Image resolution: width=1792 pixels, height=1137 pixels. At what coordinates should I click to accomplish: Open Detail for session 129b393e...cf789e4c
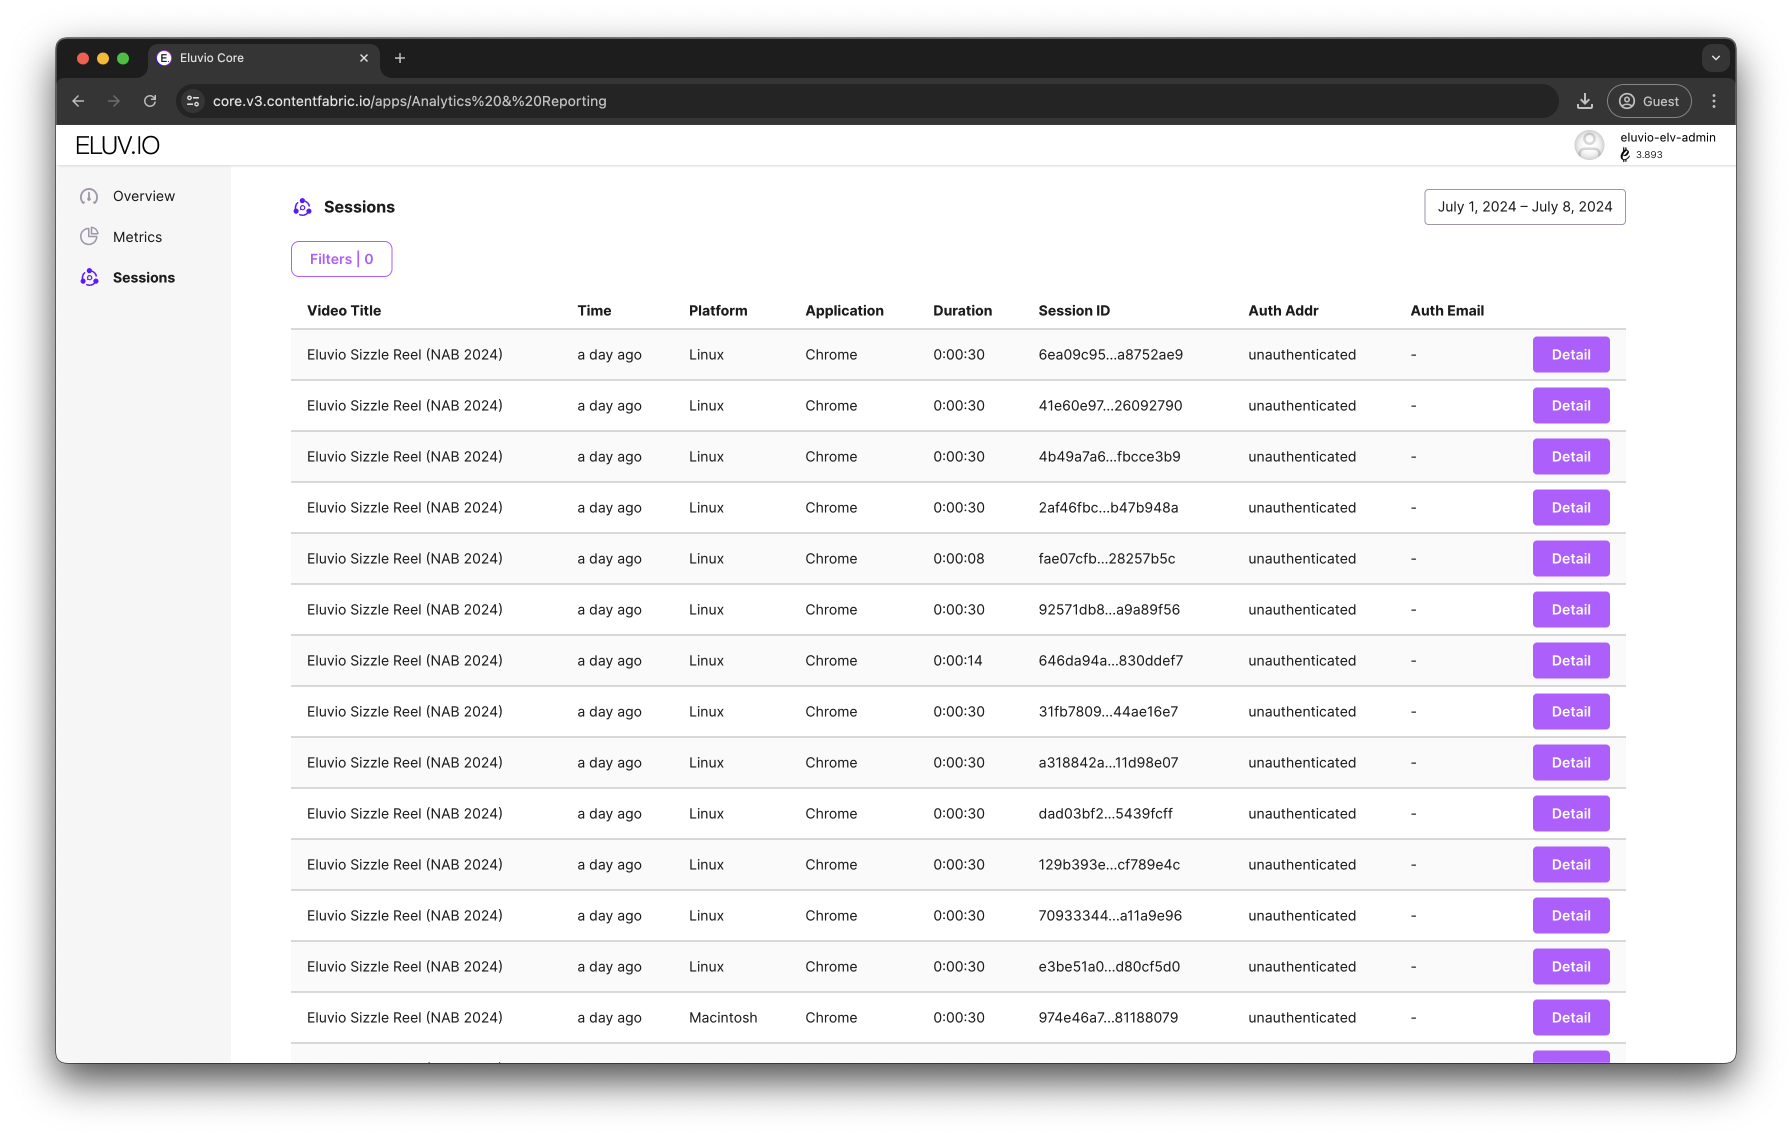coord(1571,865)
